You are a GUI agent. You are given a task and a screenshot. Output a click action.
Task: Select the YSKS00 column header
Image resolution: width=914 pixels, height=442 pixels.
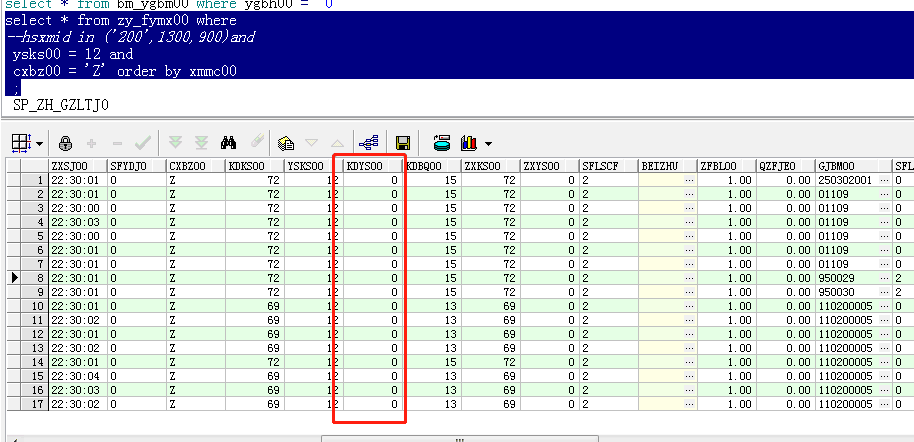pyautogui.click(x=314, y=166)
